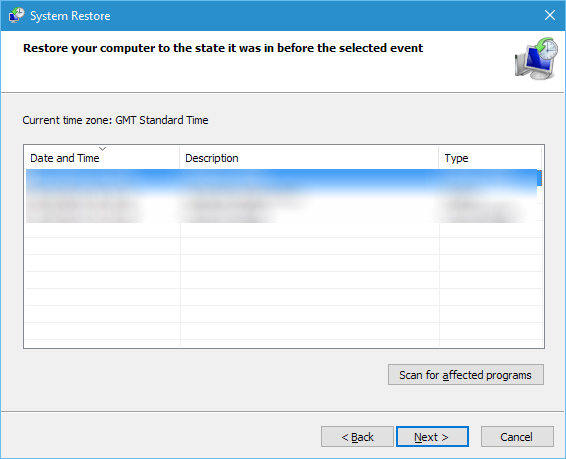Click the System Restore title bar icon

click(17, 16)
